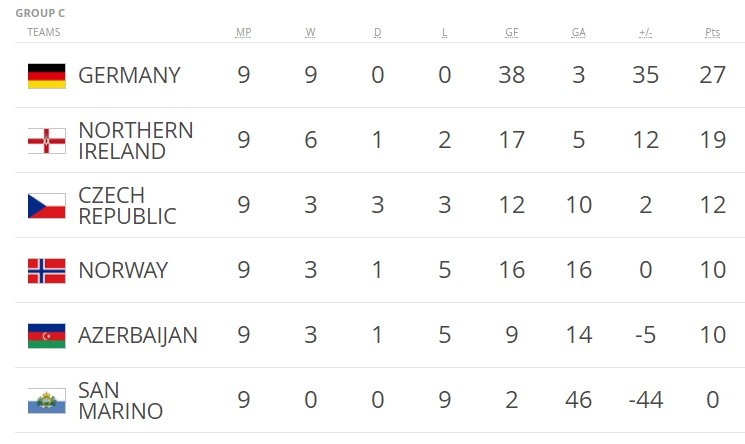Click the Group C heading

click(41, 14)
